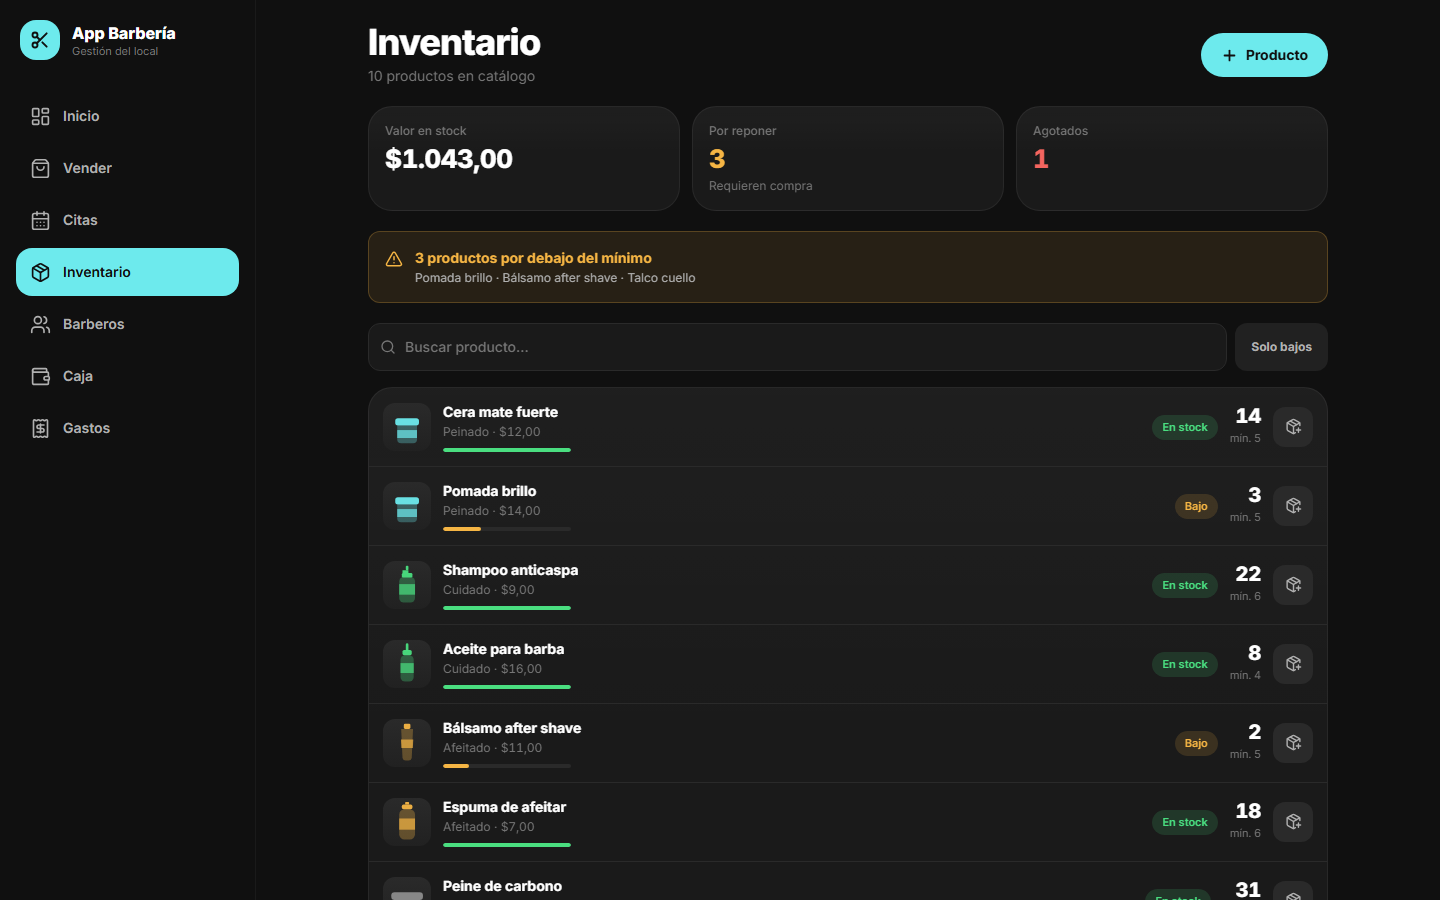Click the Aceite para barba bottle thumbnail
The image size is (1440, 900).
click(x=407, y=664)
